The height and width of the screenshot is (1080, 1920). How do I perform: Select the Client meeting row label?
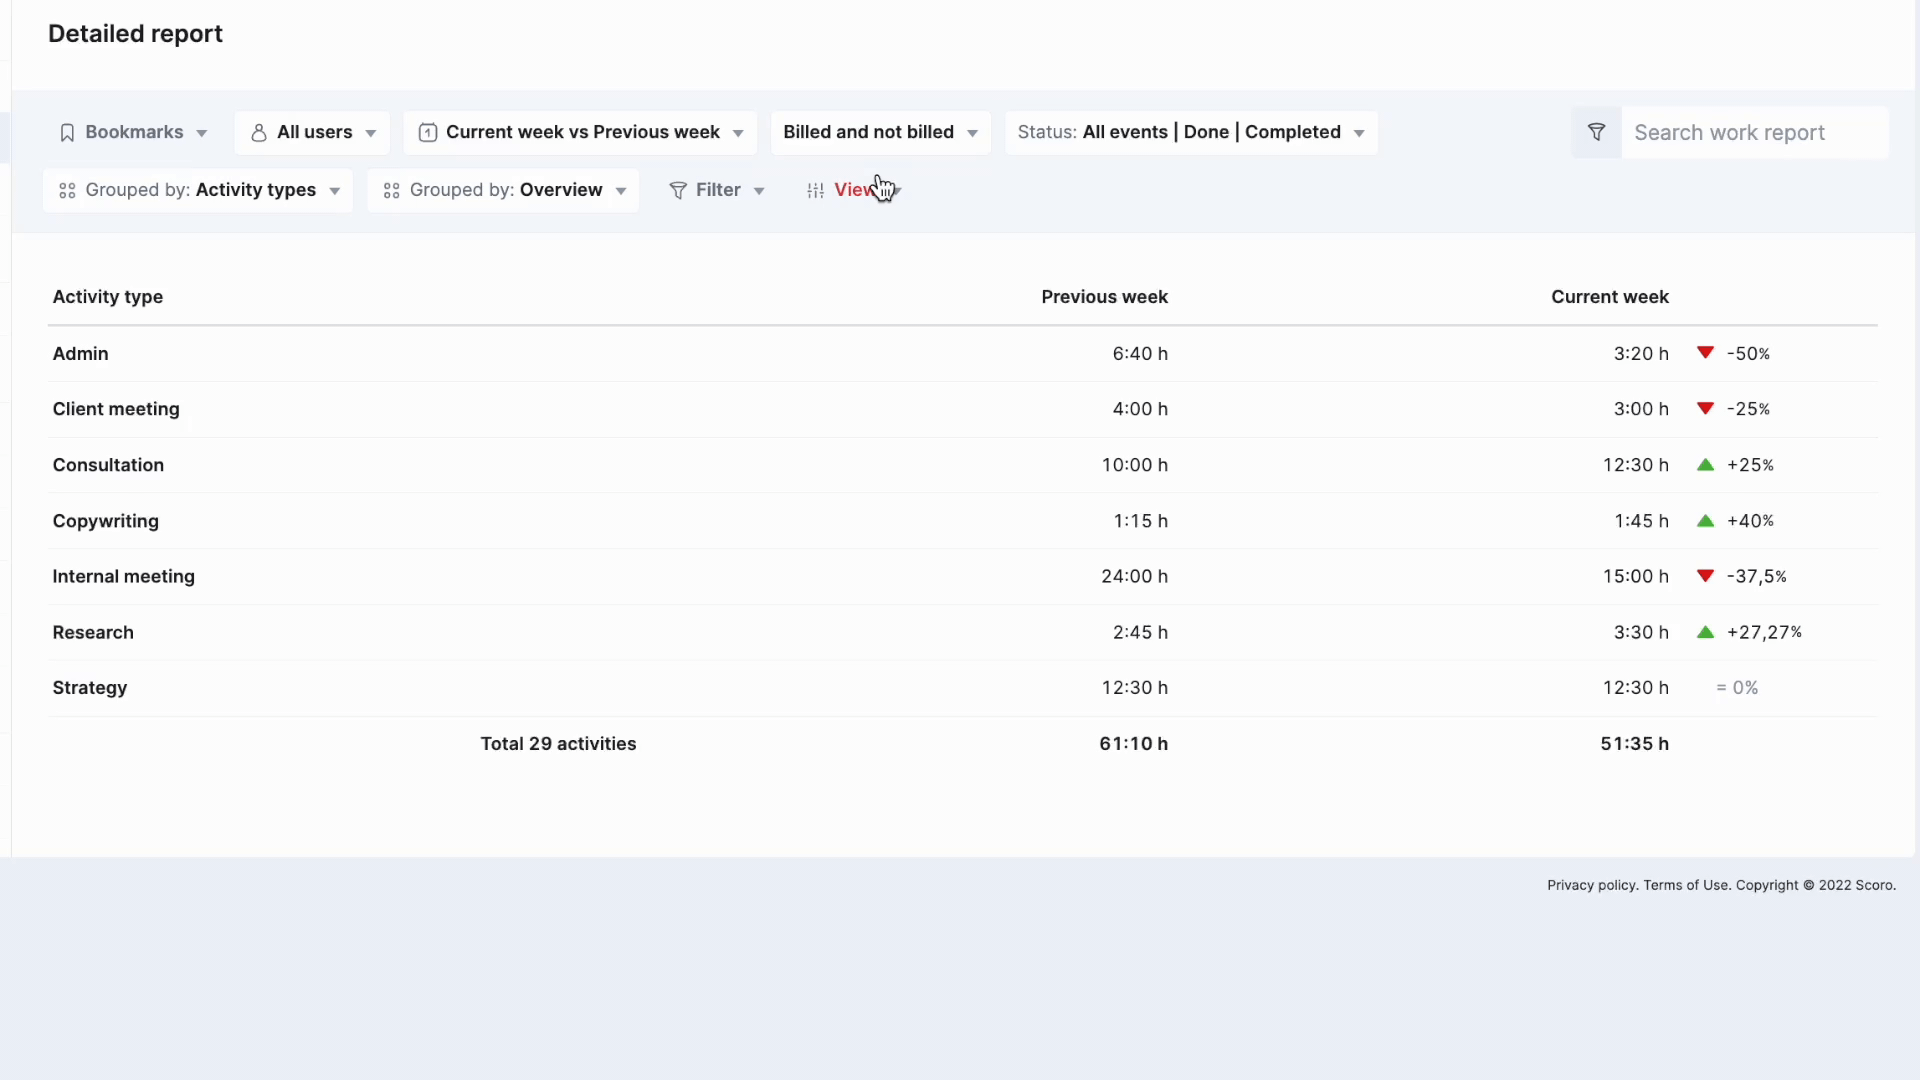[x=116, y=409]
